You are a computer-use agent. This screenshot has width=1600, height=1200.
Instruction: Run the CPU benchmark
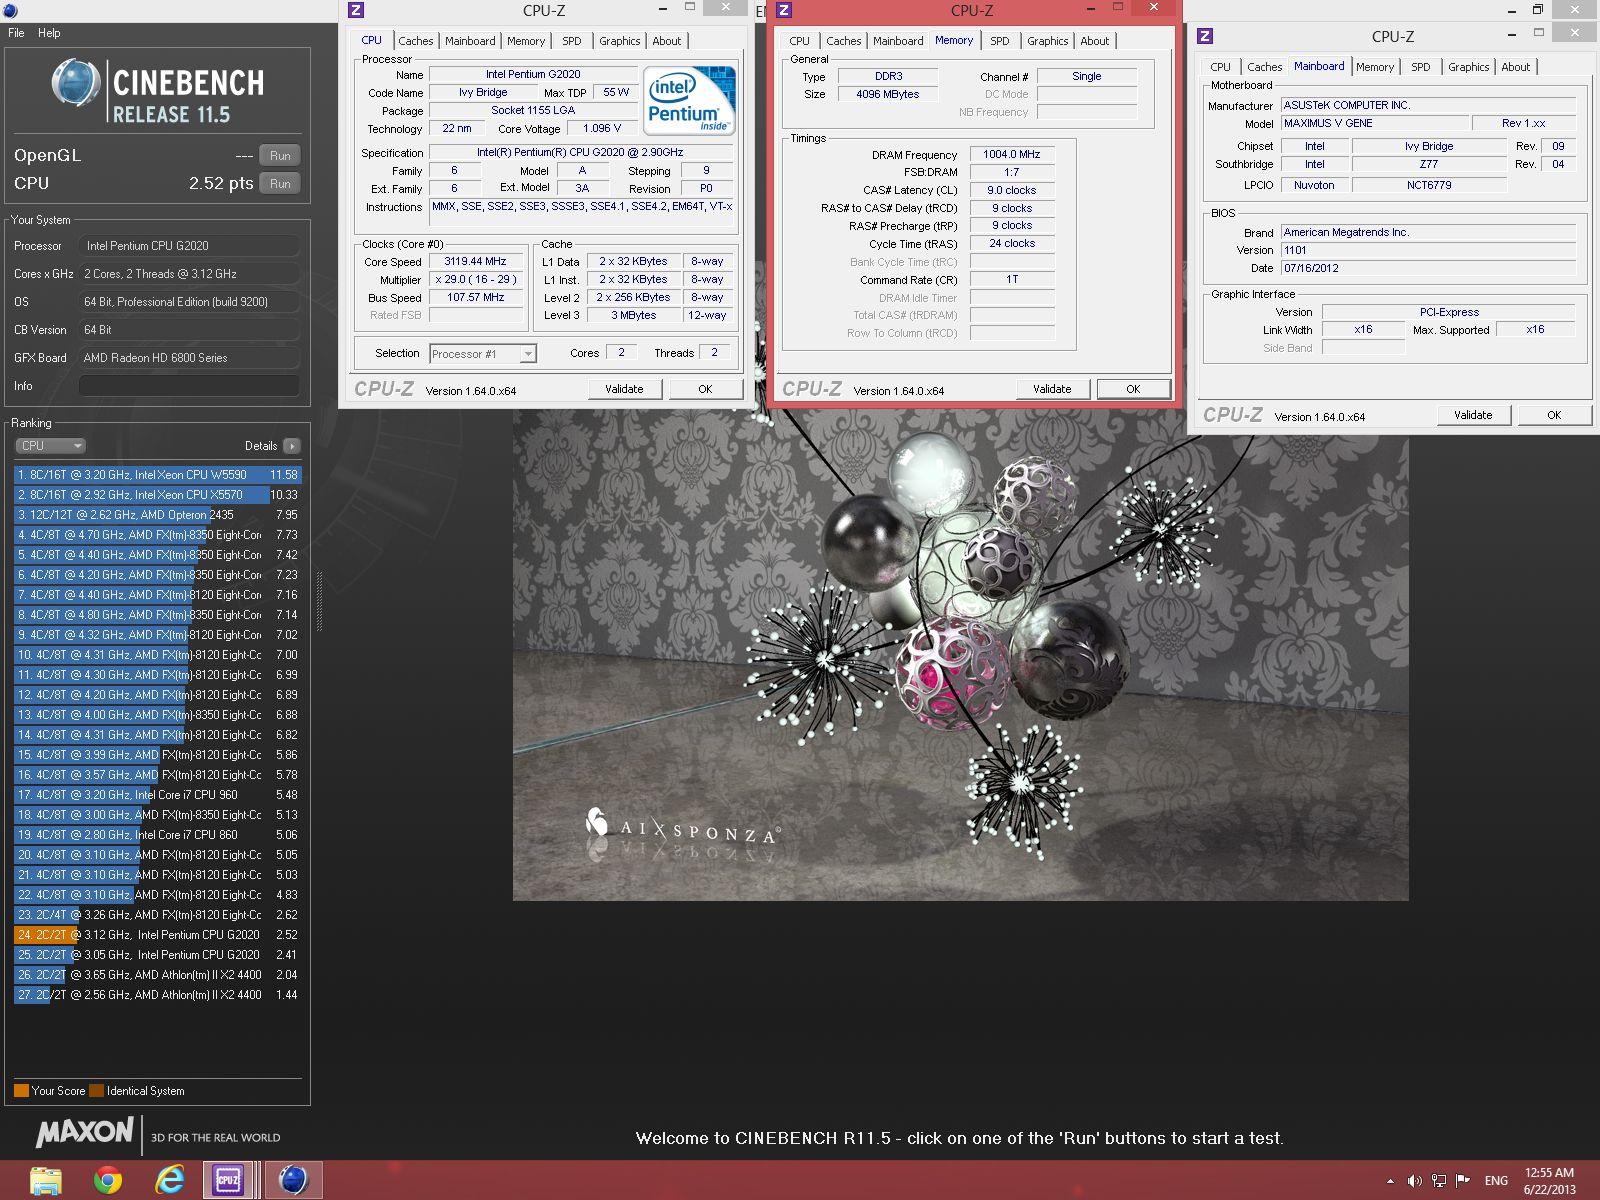[280, 184]
